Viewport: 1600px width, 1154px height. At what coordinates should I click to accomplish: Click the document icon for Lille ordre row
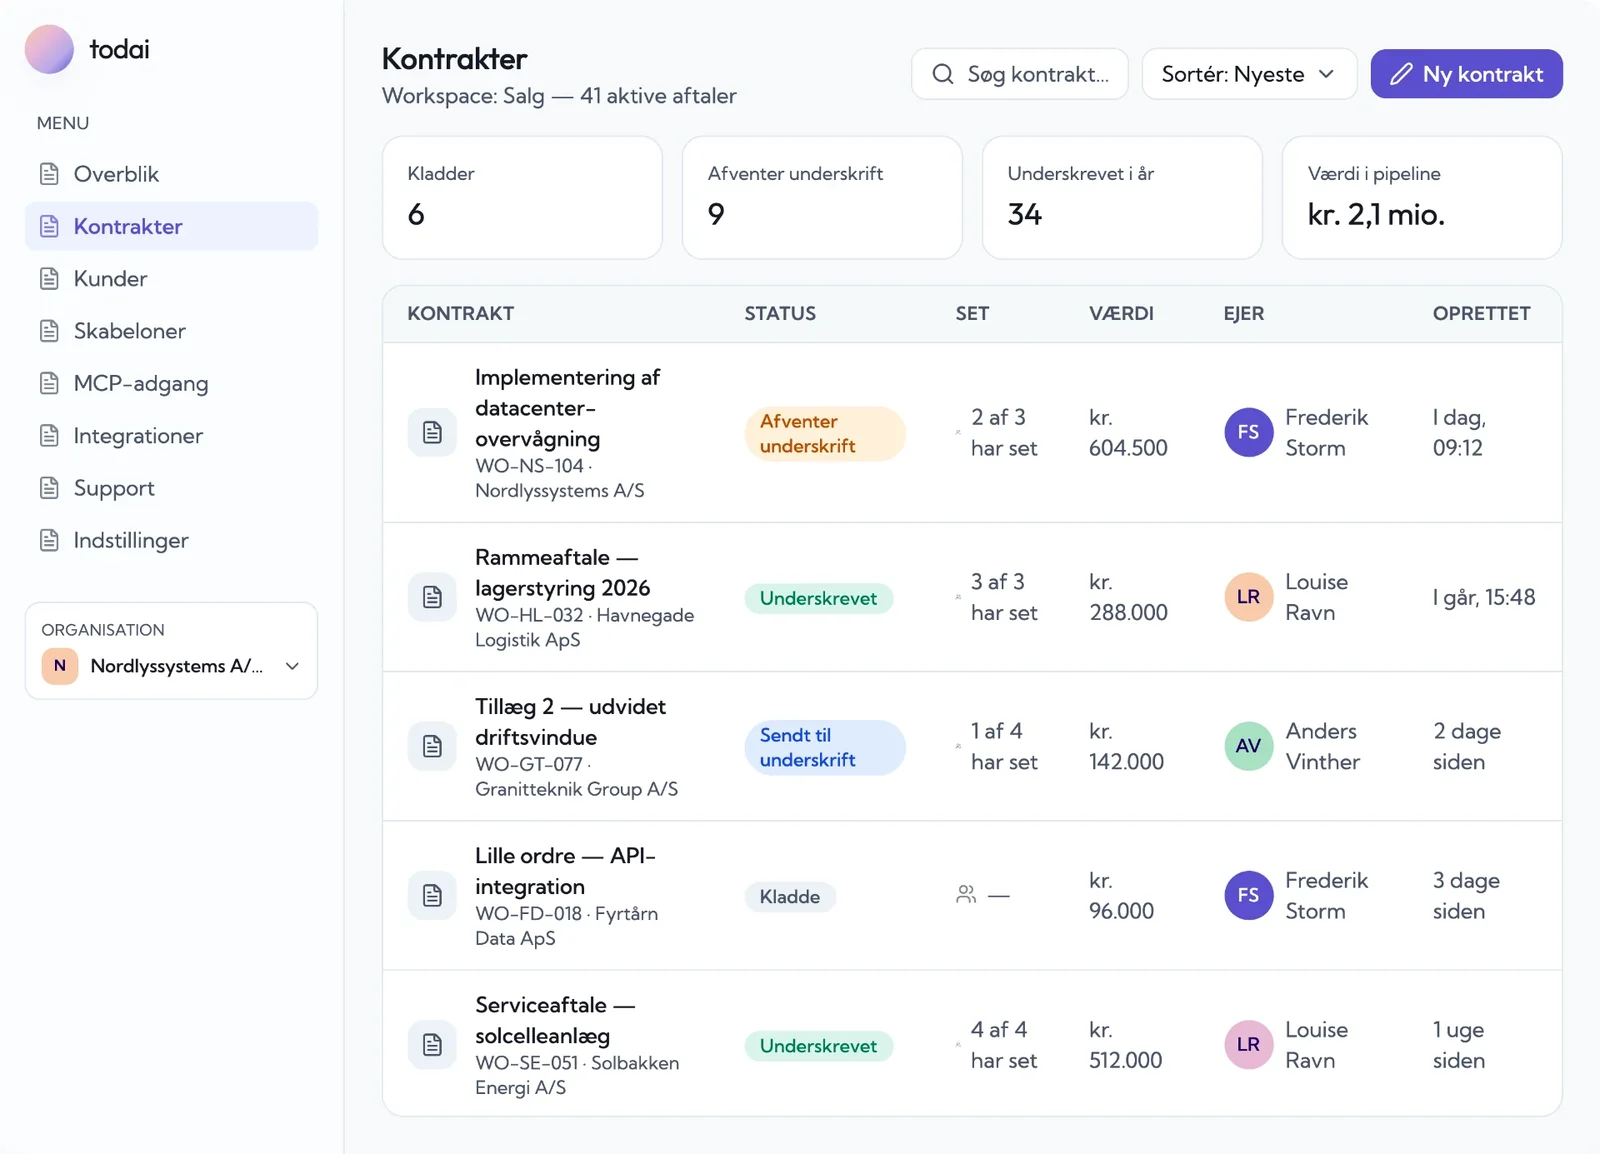coord(432,895)
